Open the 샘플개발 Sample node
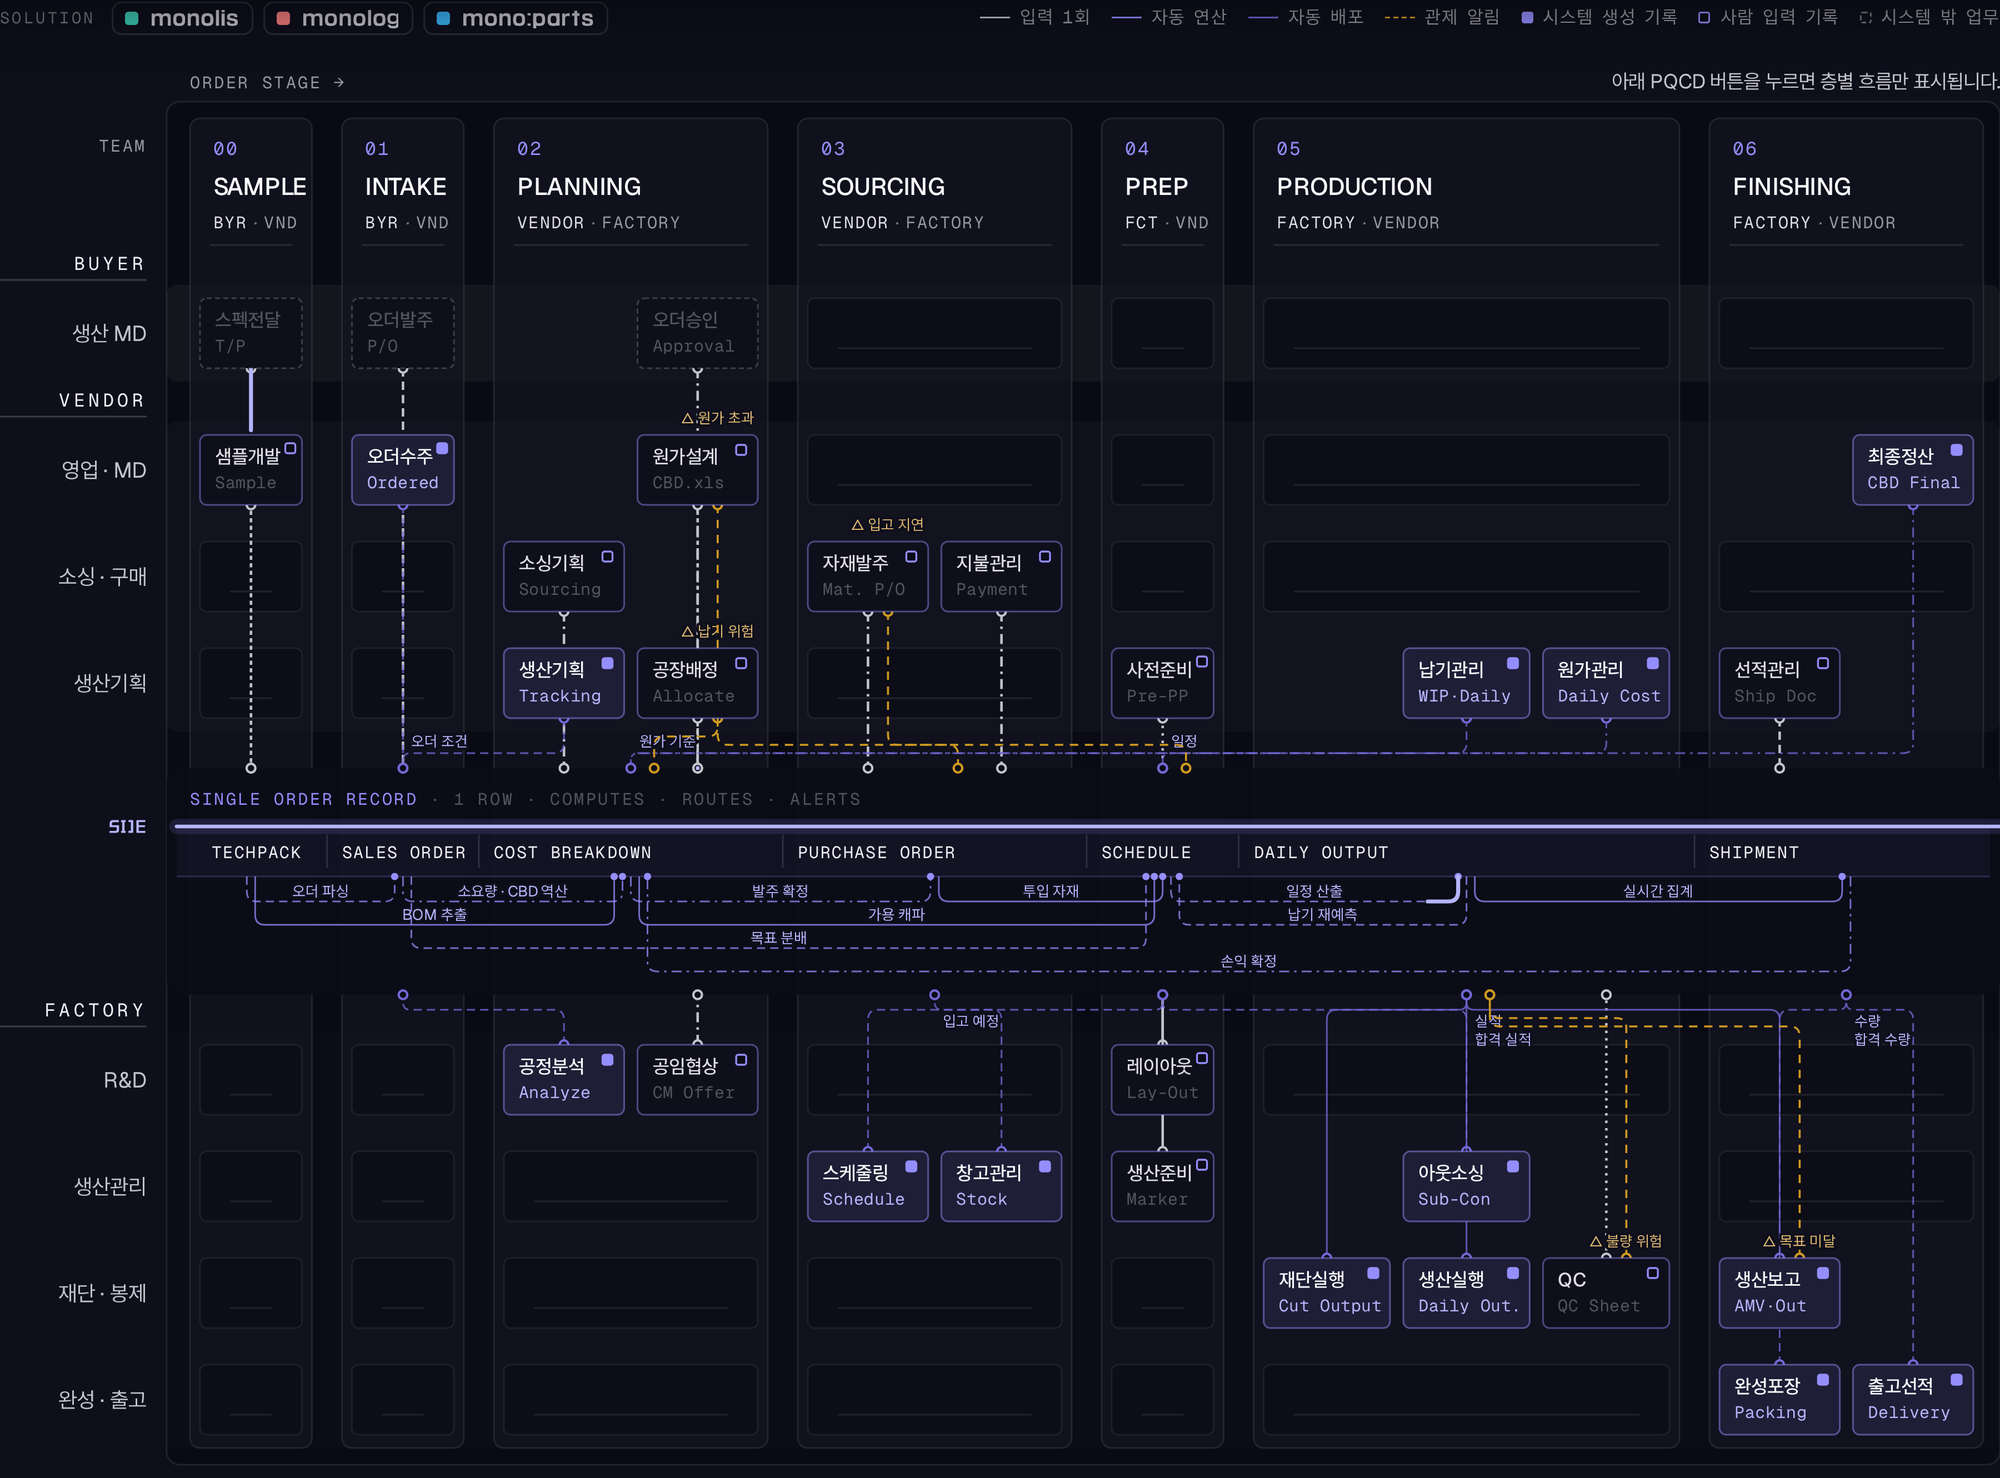The image size is (2000, 1478). [x=251, y=469]
